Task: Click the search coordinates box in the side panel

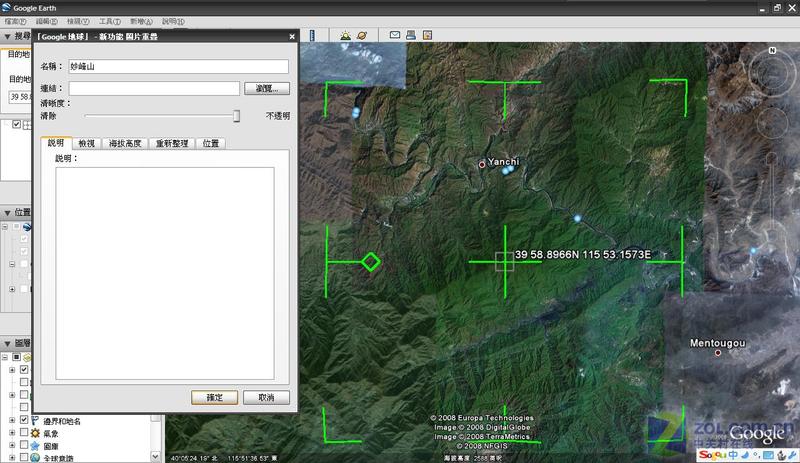Action: pyautogui.click(x=20, y=96)
